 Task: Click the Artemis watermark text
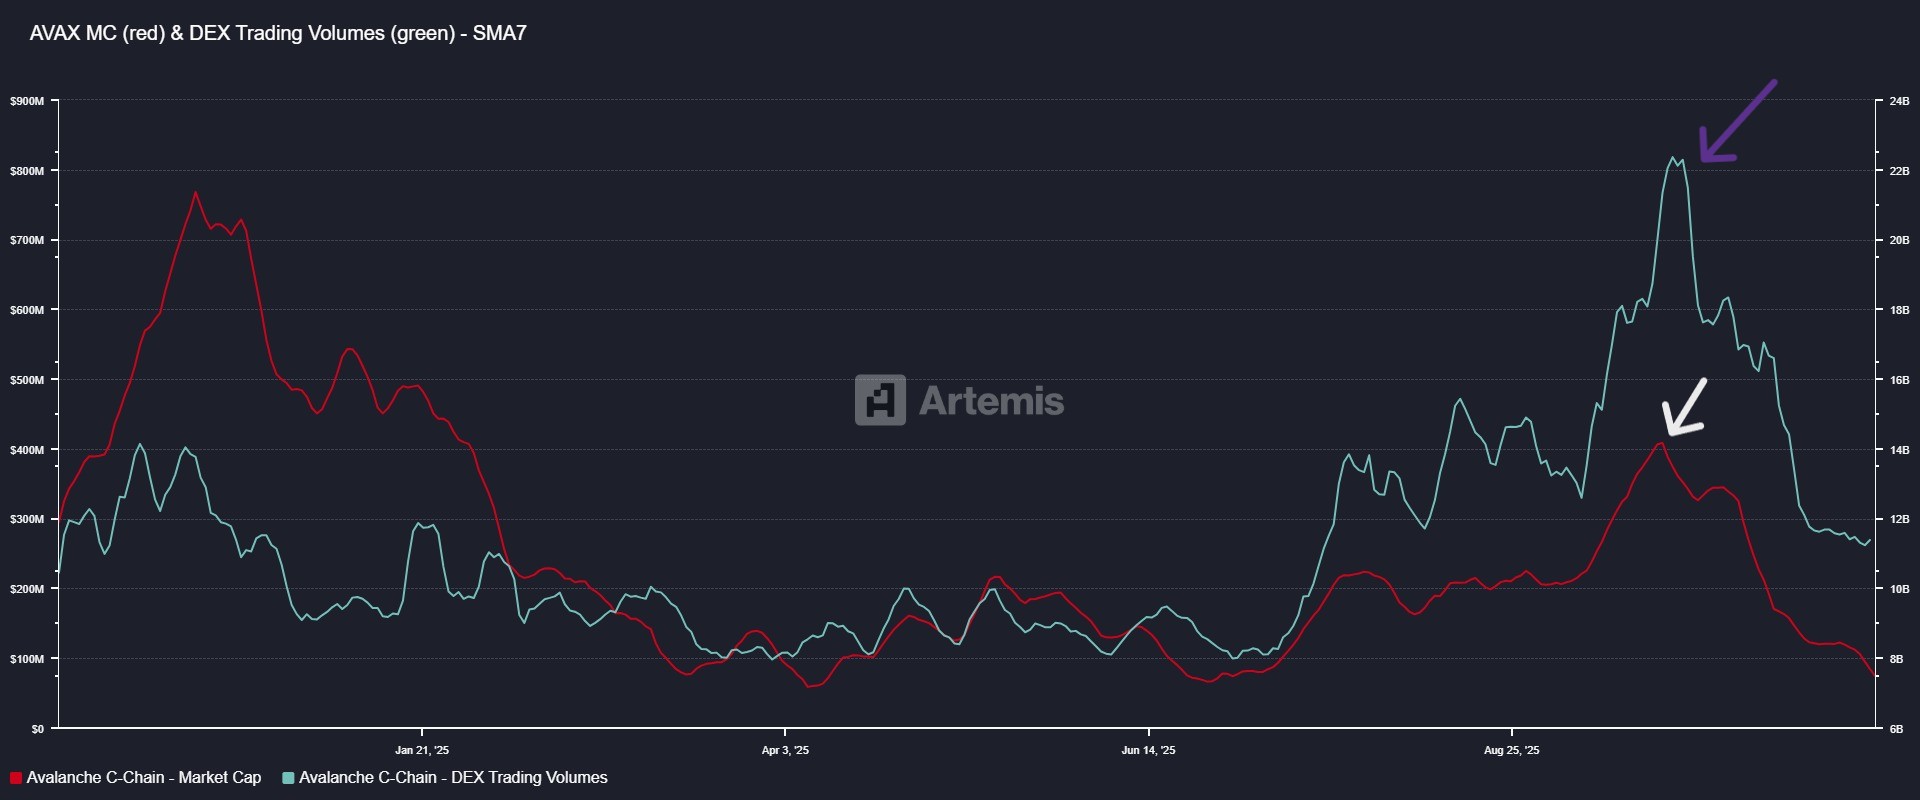click(991, 401)
